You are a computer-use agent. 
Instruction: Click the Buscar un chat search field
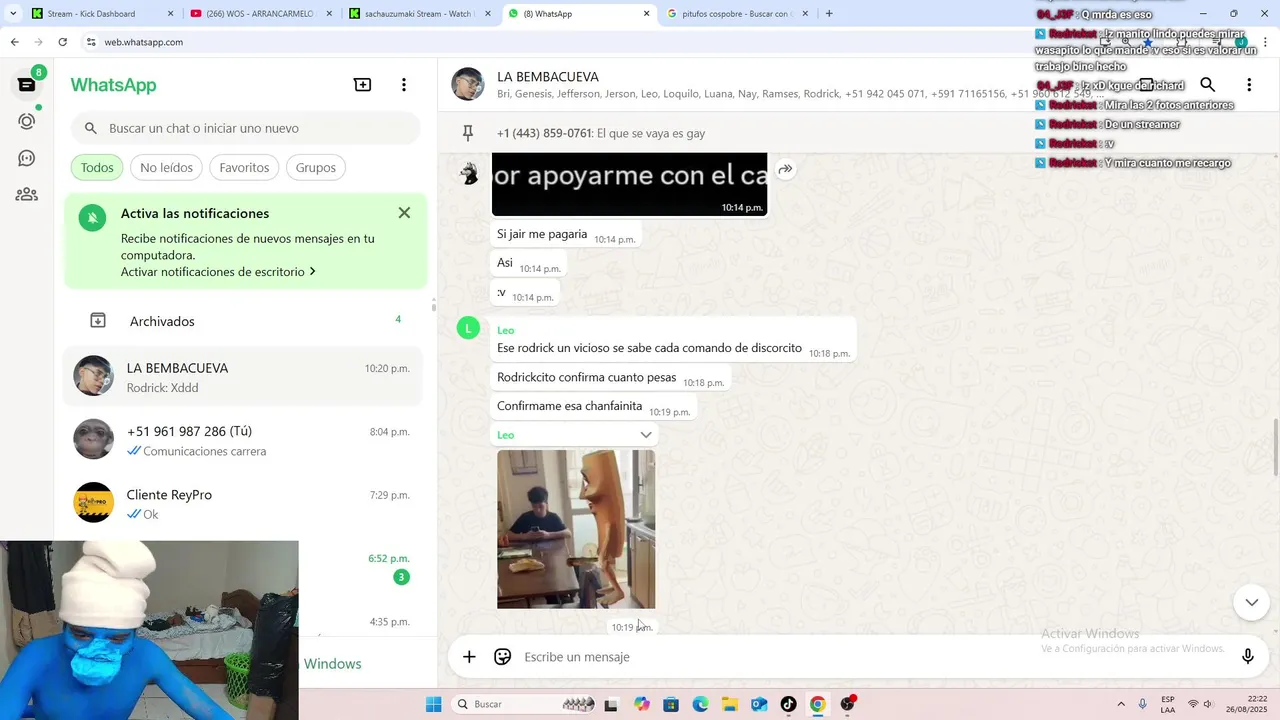246,128
